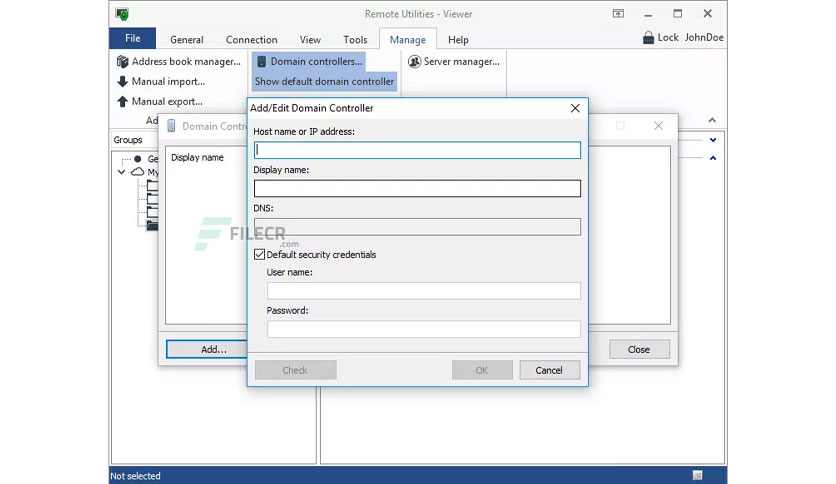Screen dimensions: 836x484
Task: Click the Lock padlock icon
Action: point(648,37)
